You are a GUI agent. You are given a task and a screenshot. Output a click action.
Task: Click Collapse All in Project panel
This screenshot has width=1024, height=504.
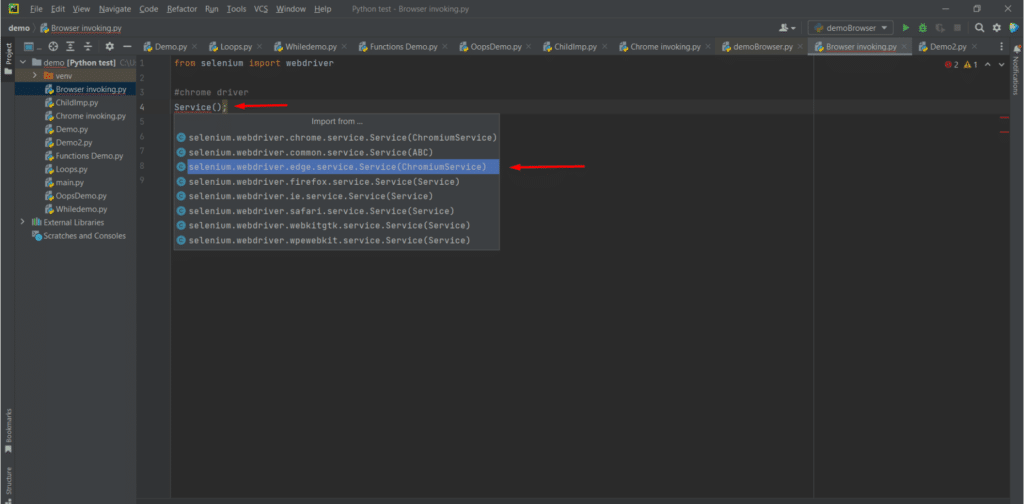pos(88,47)
